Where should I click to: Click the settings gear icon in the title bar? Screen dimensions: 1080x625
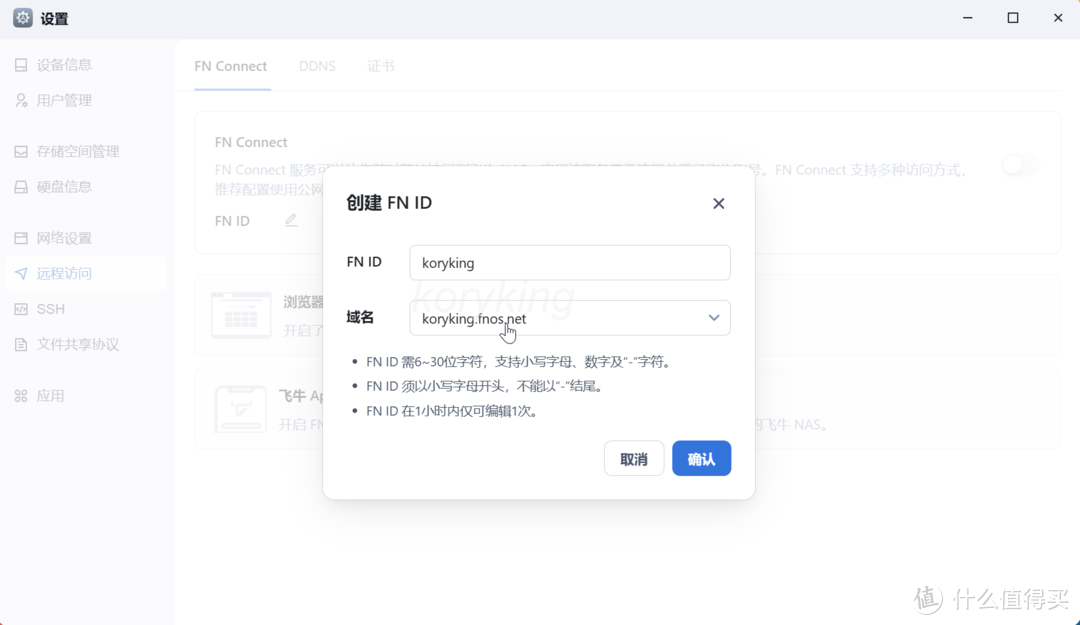point(22,17)
